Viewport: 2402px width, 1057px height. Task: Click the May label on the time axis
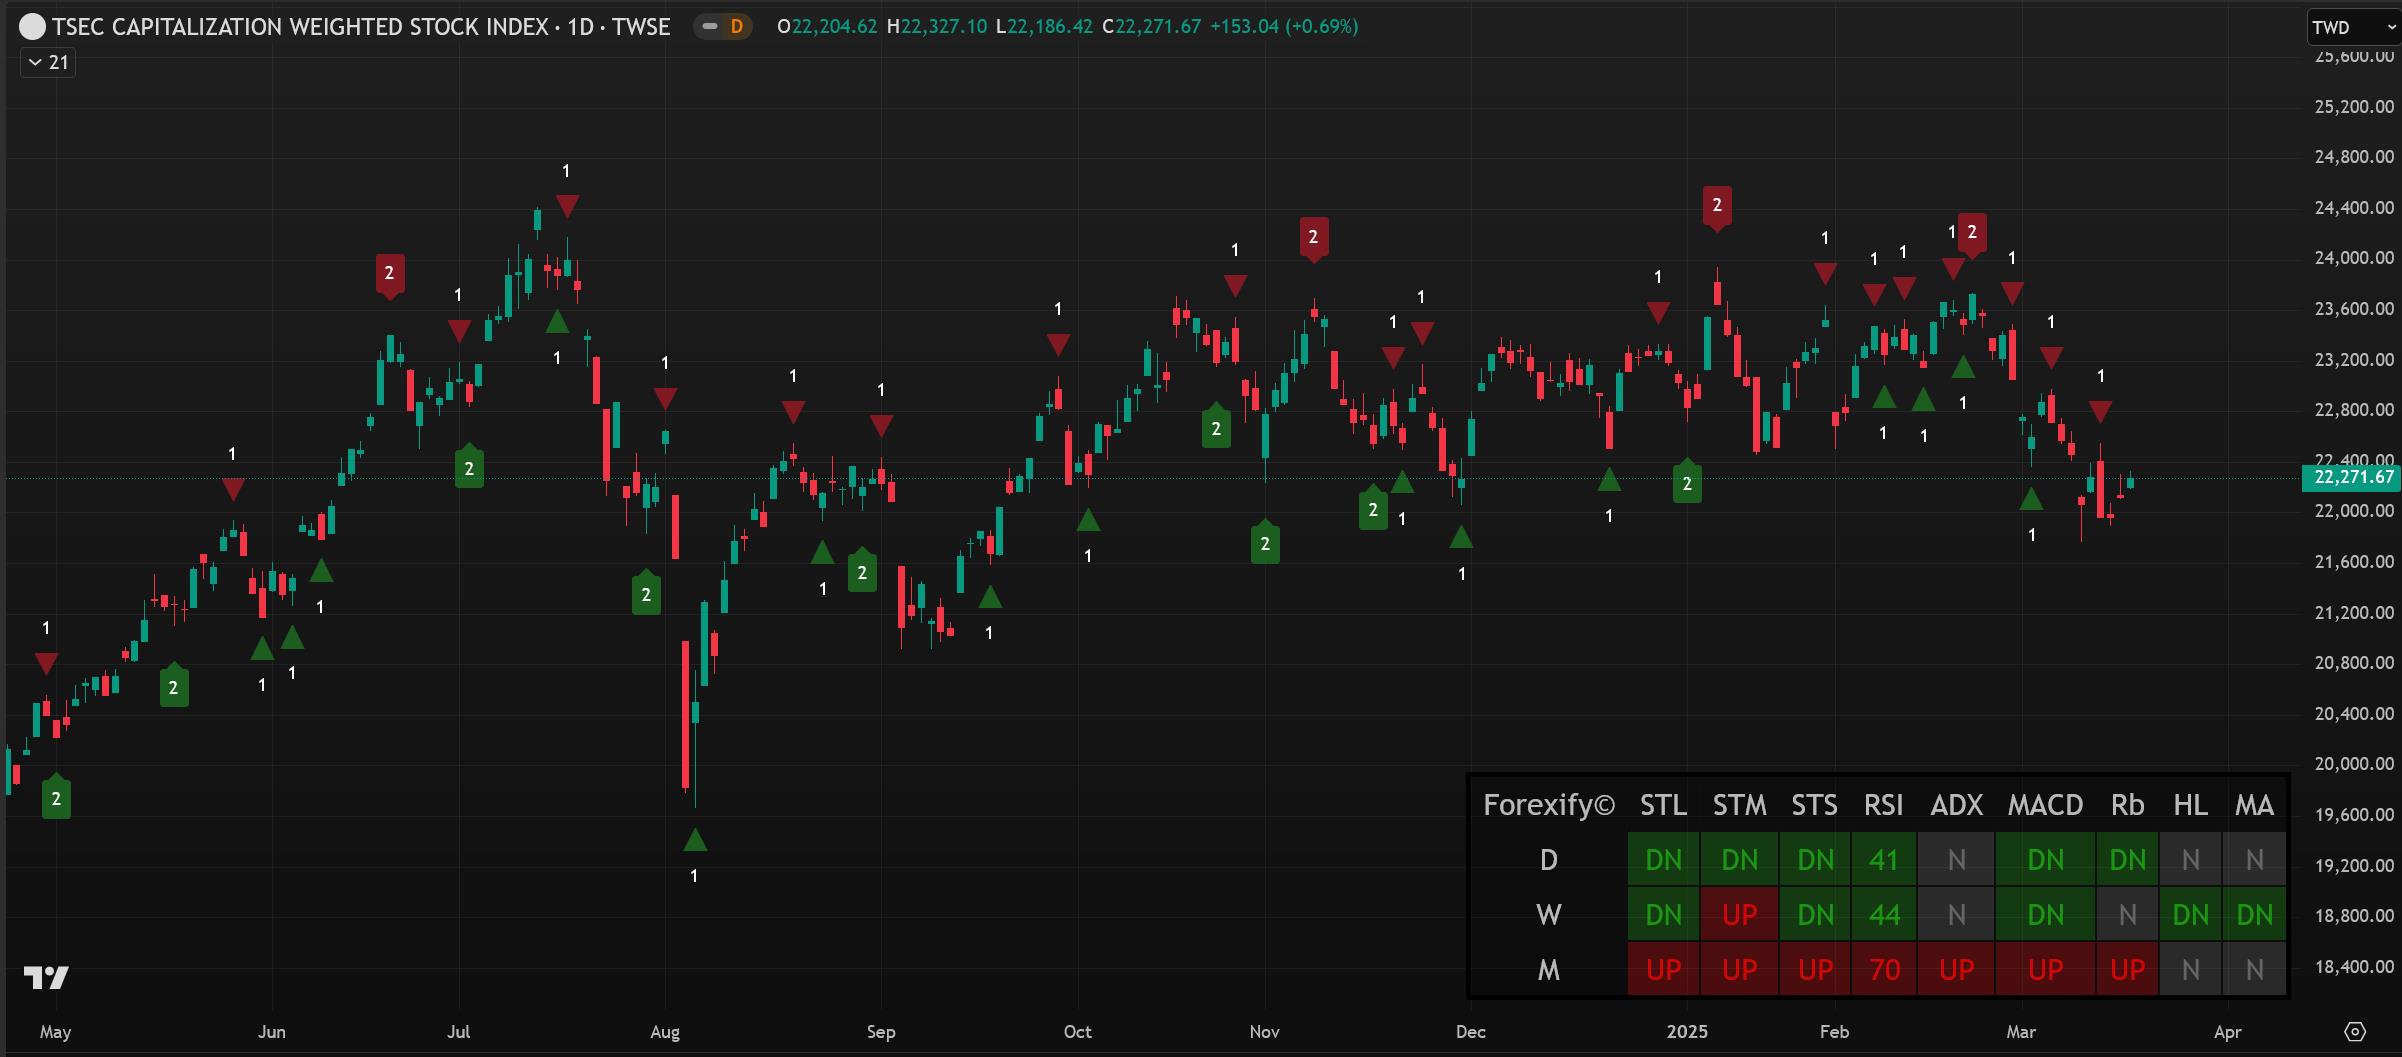click(x=55, y=1031)
